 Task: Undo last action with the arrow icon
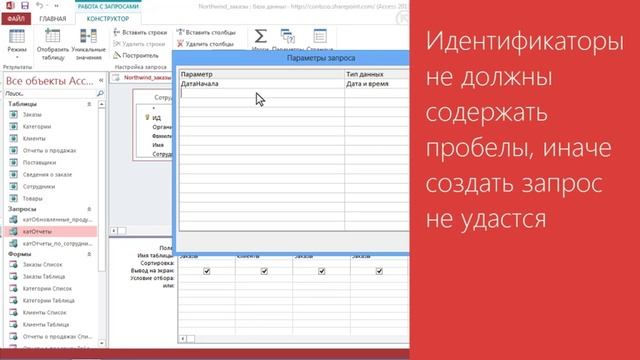point(40,5)
